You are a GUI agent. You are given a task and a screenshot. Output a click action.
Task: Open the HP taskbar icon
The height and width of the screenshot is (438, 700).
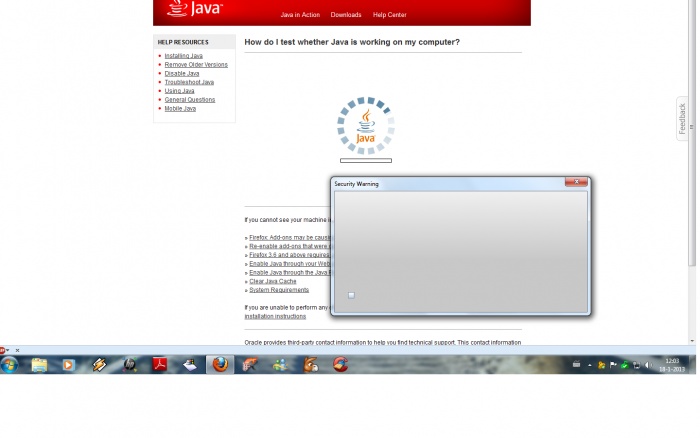pos(129,365)
